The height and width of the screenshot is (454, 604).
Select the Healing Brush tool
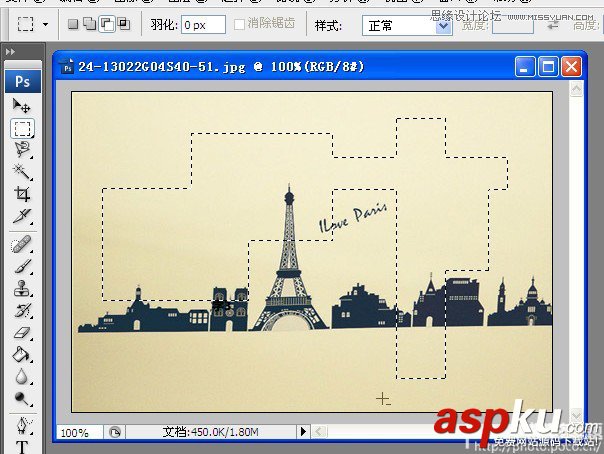(x=22, y=244)
